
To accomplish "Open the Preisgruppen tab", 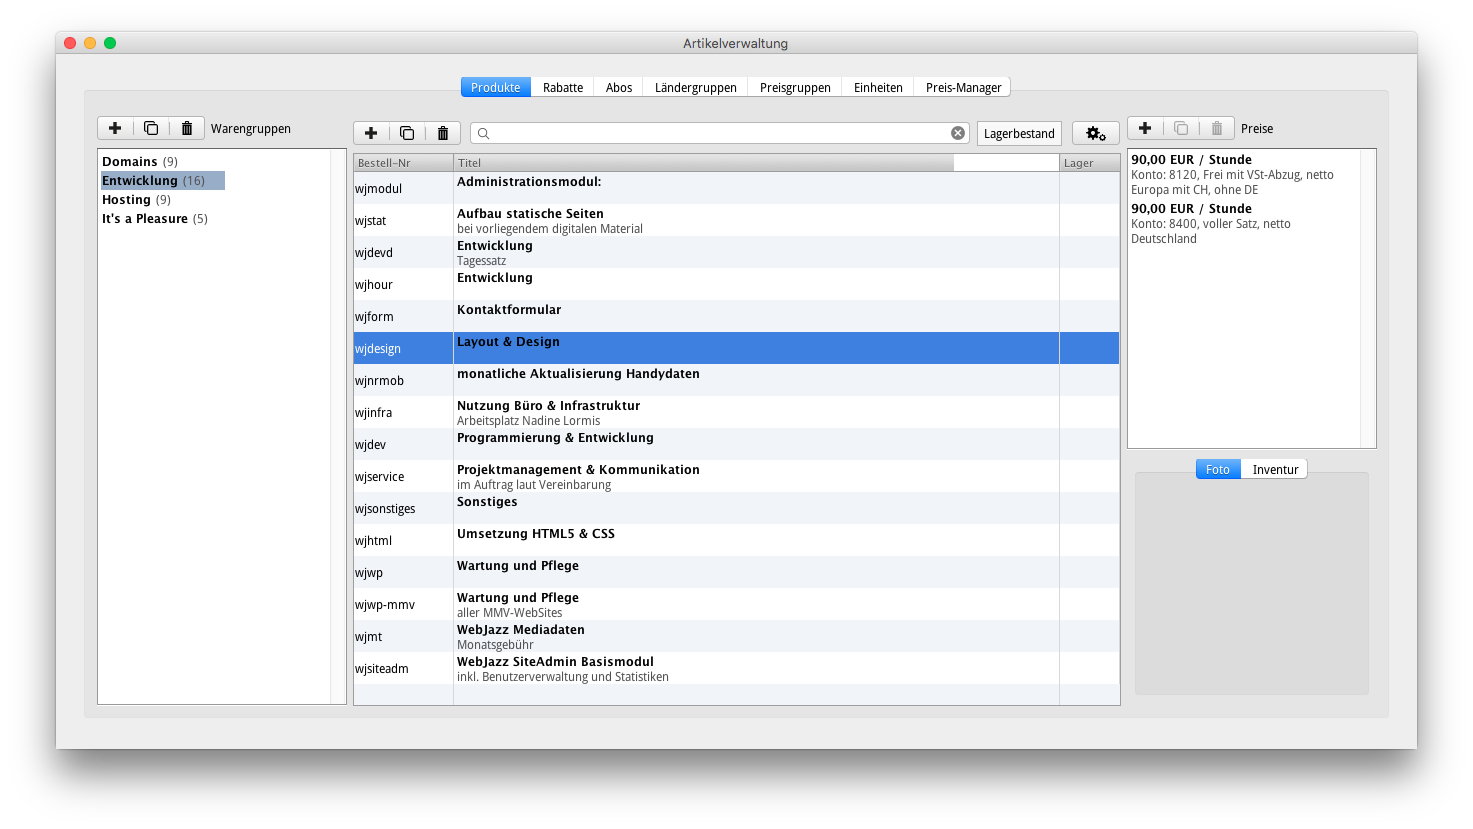I will pos(795,87).
